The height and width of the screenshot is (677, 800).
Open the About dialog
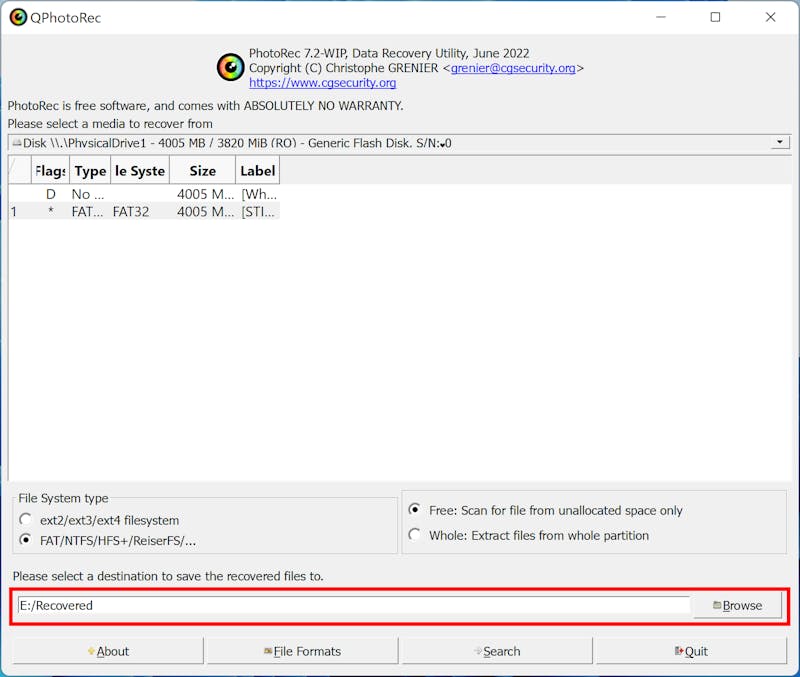point(108,651)
